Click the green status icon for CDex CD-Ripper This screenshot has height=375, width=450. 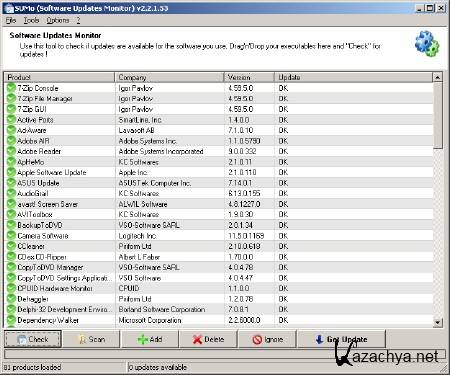[11, 257]
